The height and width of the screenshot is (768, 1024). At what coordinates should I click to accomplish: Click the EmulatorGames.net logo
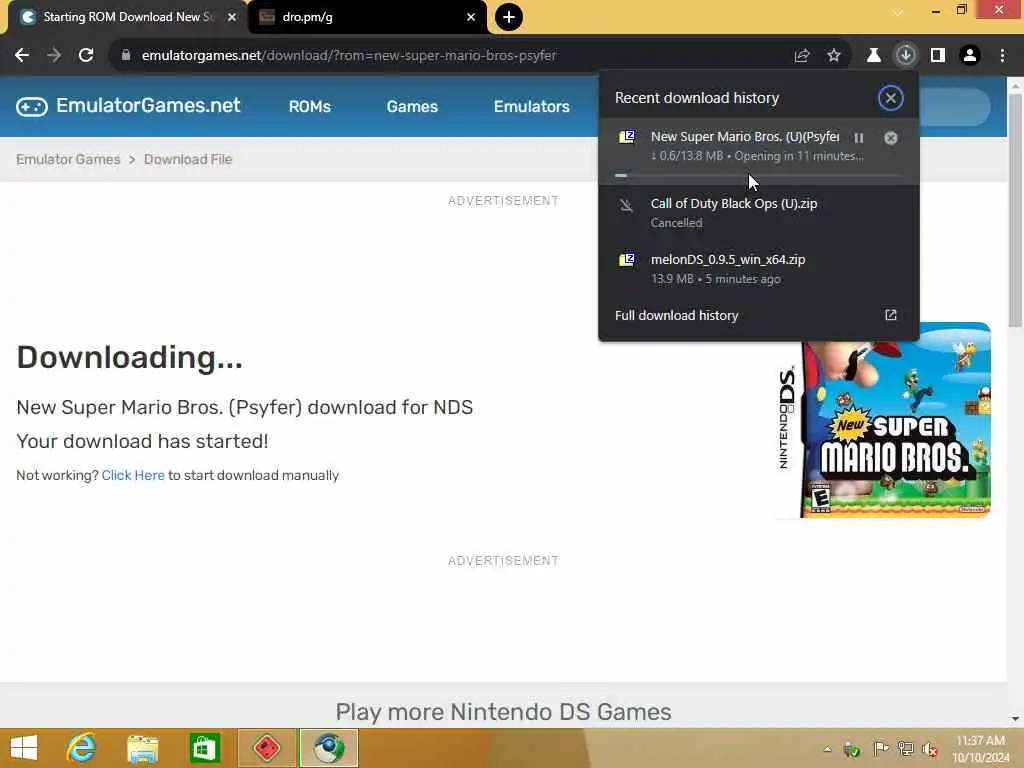point(128,106)
